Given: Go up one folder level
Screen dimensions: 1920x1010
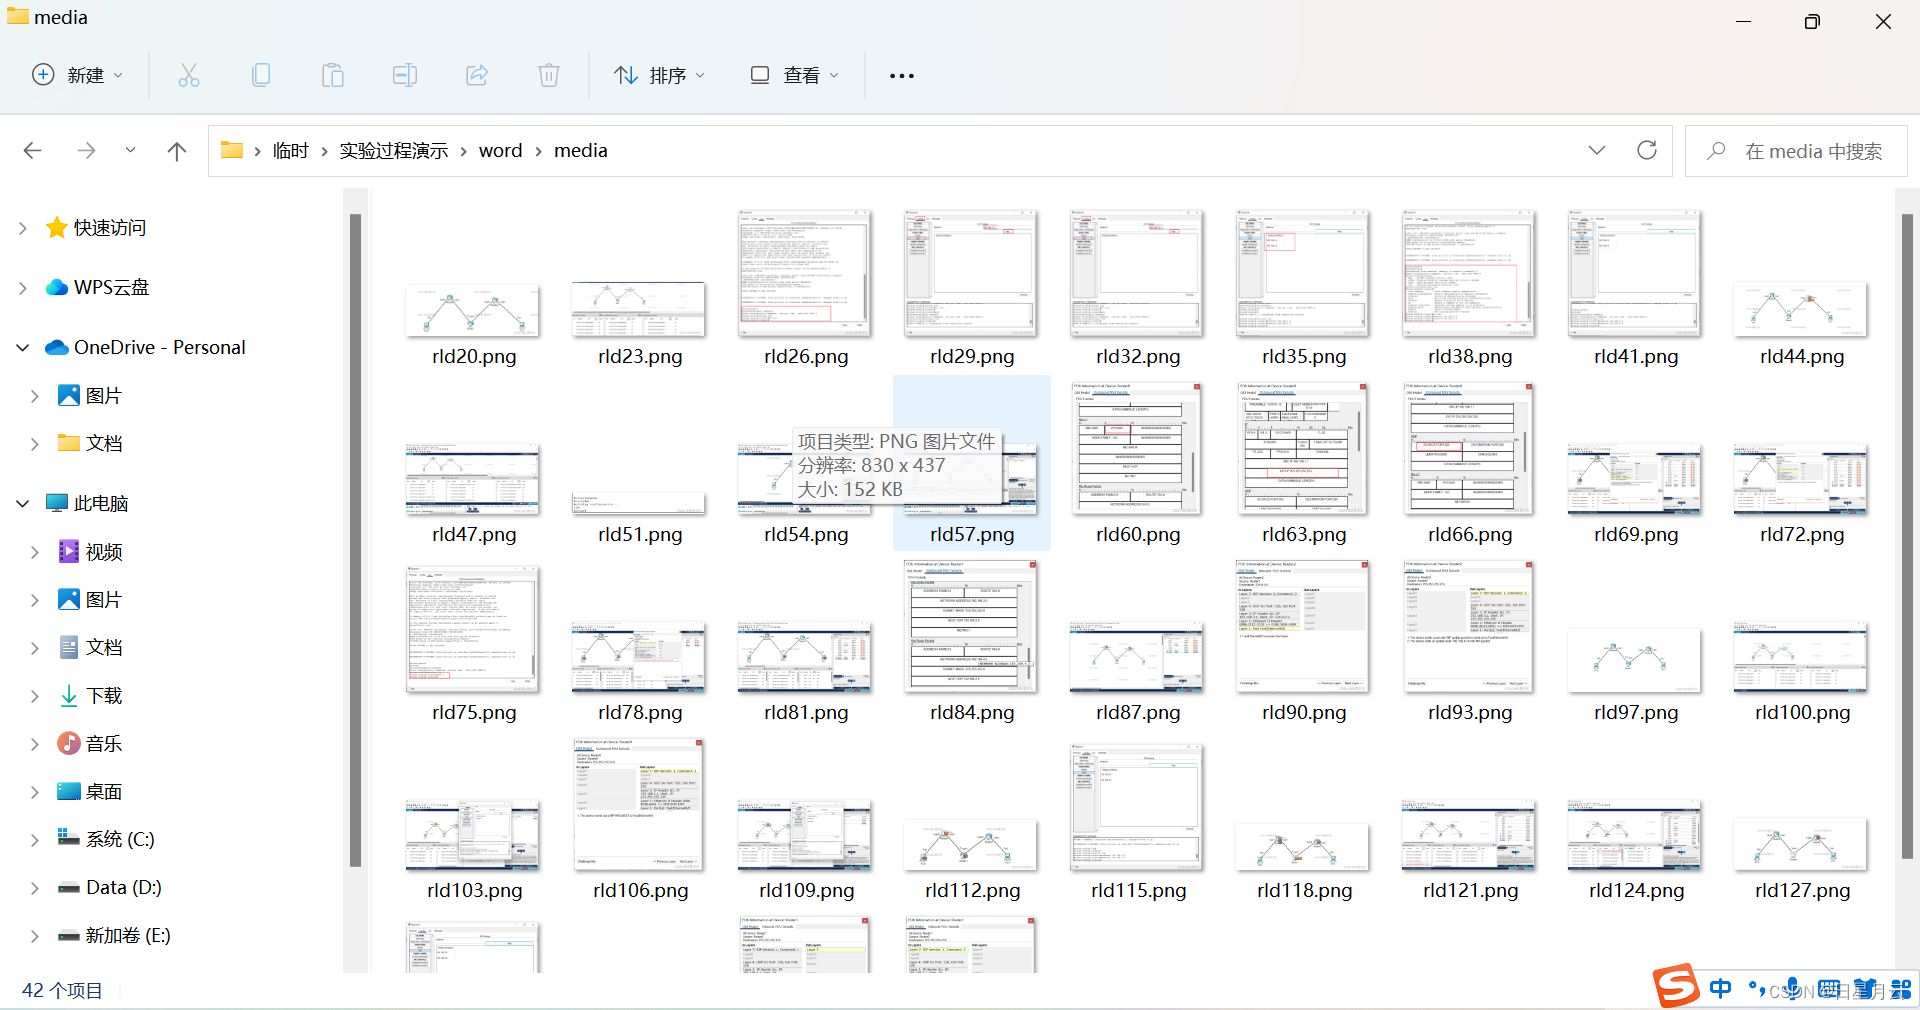Looking at the screenshot, I should (x=177, y=150).
